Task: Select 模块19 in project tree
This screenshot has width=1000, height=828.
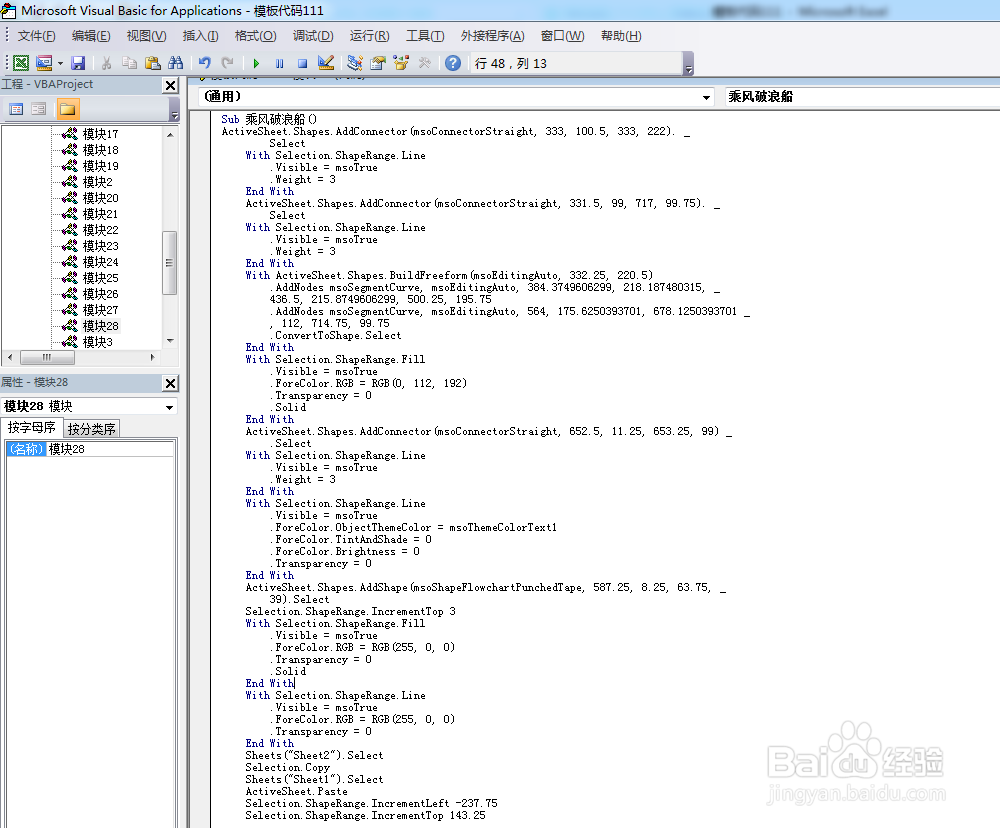Action: (x=100, y=166)
